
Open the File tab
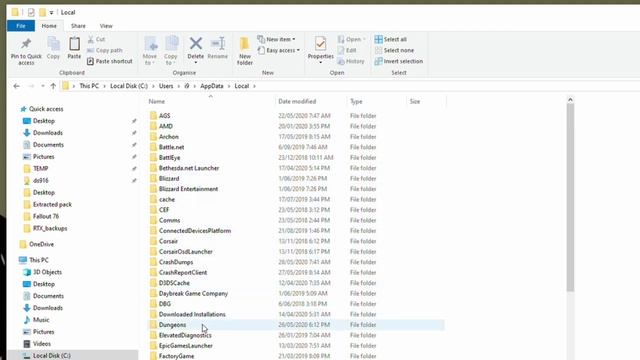(x=21, y=26)
